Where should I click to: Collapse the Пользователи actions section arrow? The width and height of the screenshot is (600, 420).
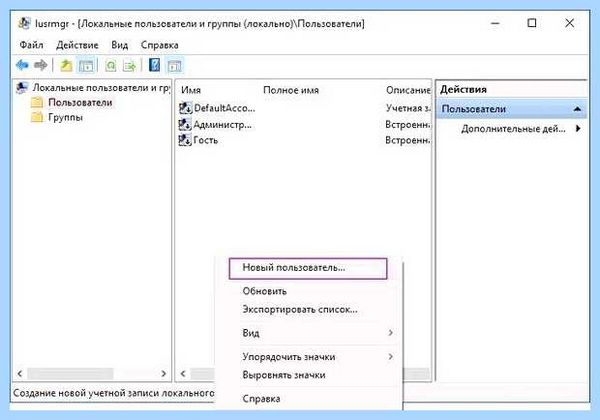[x=577, y=109]
